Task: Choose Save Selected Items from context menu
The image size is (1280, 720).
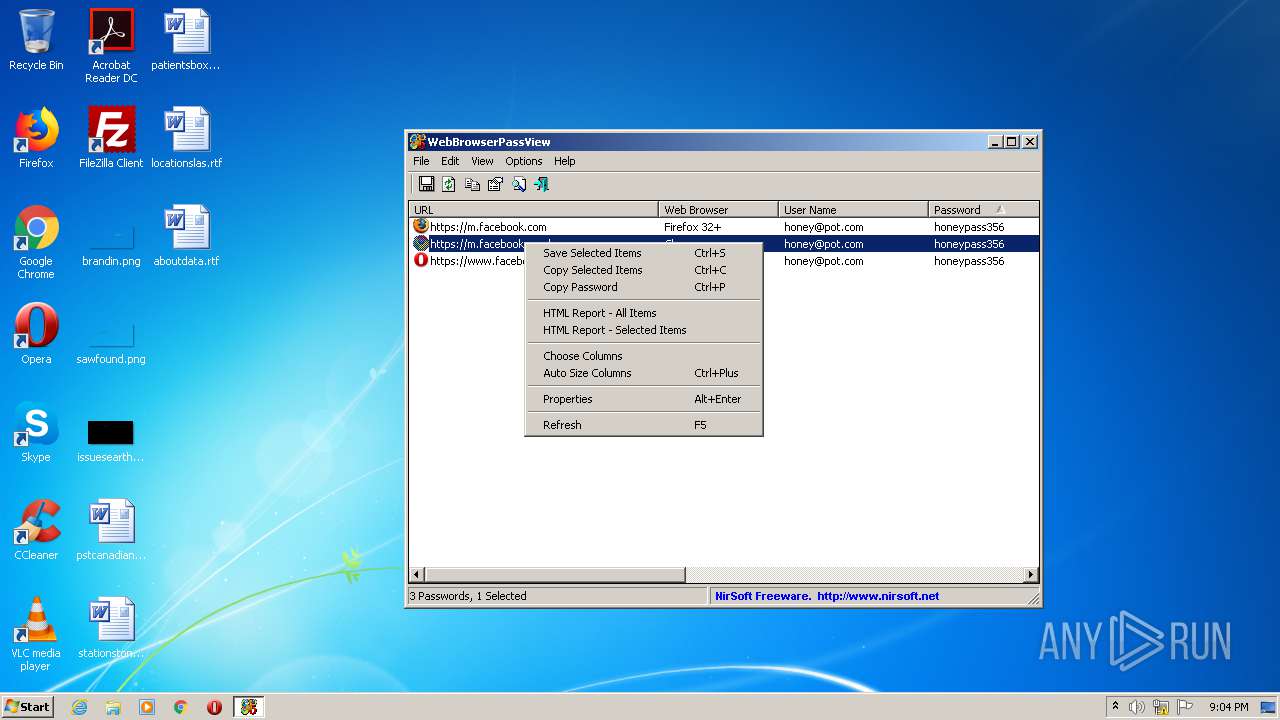Action: pos(644,253)
